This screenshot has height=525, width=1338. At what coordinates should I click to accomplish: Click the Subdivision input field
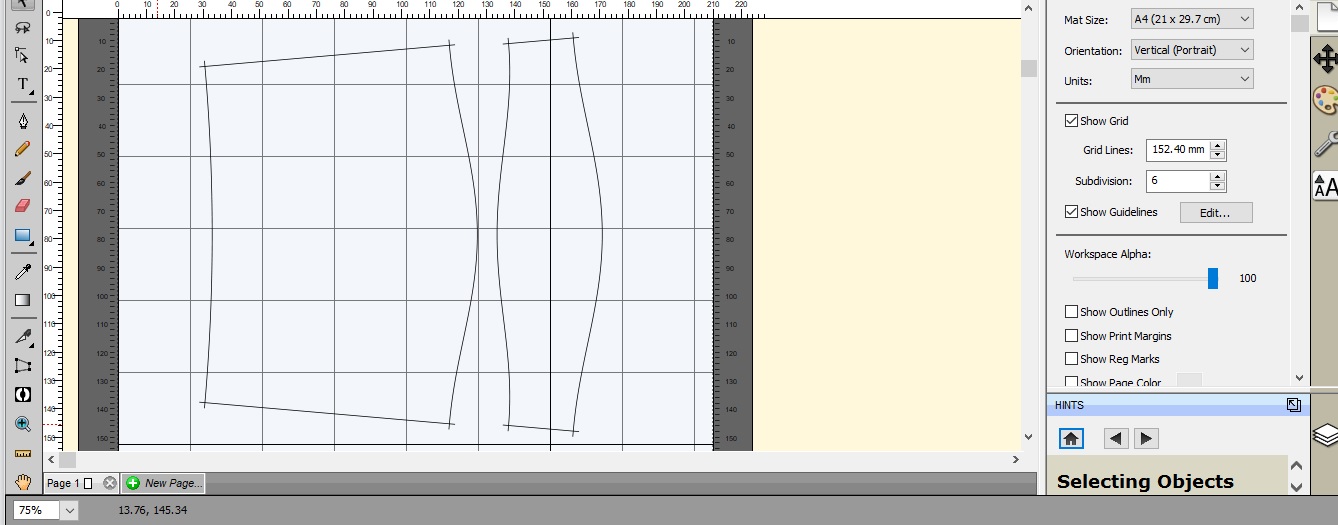[x=1178, y=181]
